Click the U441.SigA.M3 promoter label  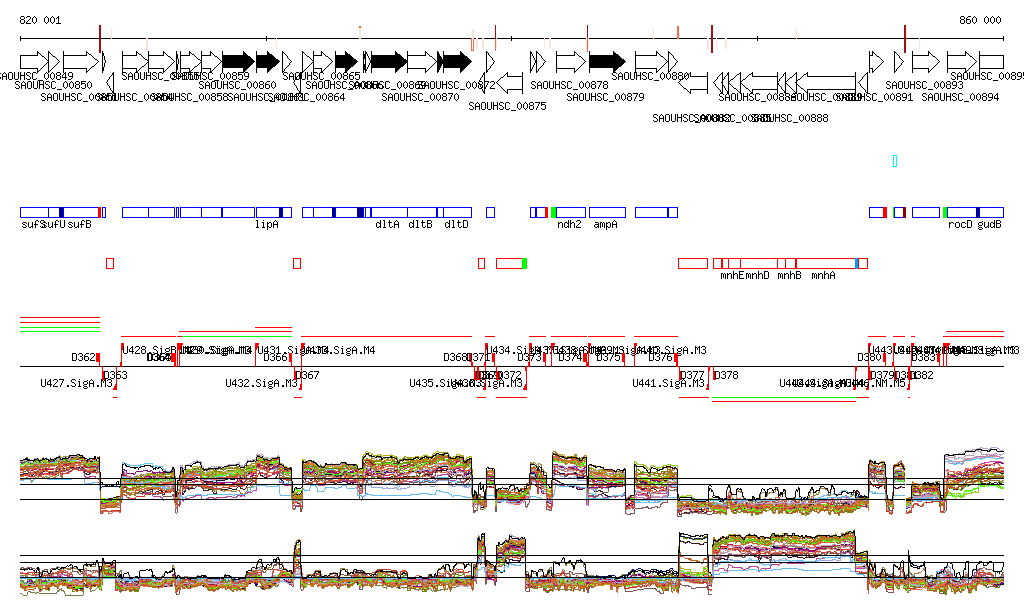click(668, 384)
